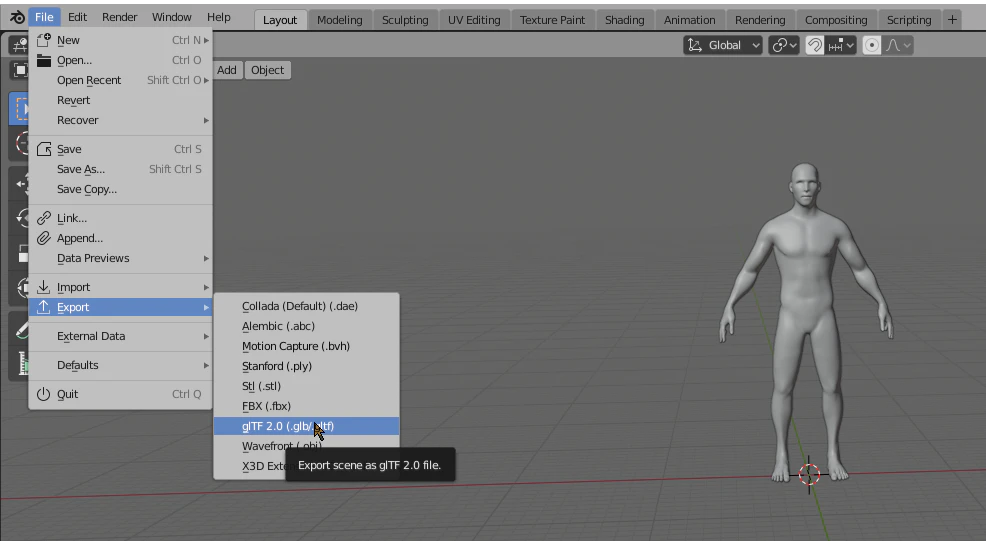Screen dimensions: 986x541
Task: Switch to the Sculpting workspace tab
Action: pos(405,20)
